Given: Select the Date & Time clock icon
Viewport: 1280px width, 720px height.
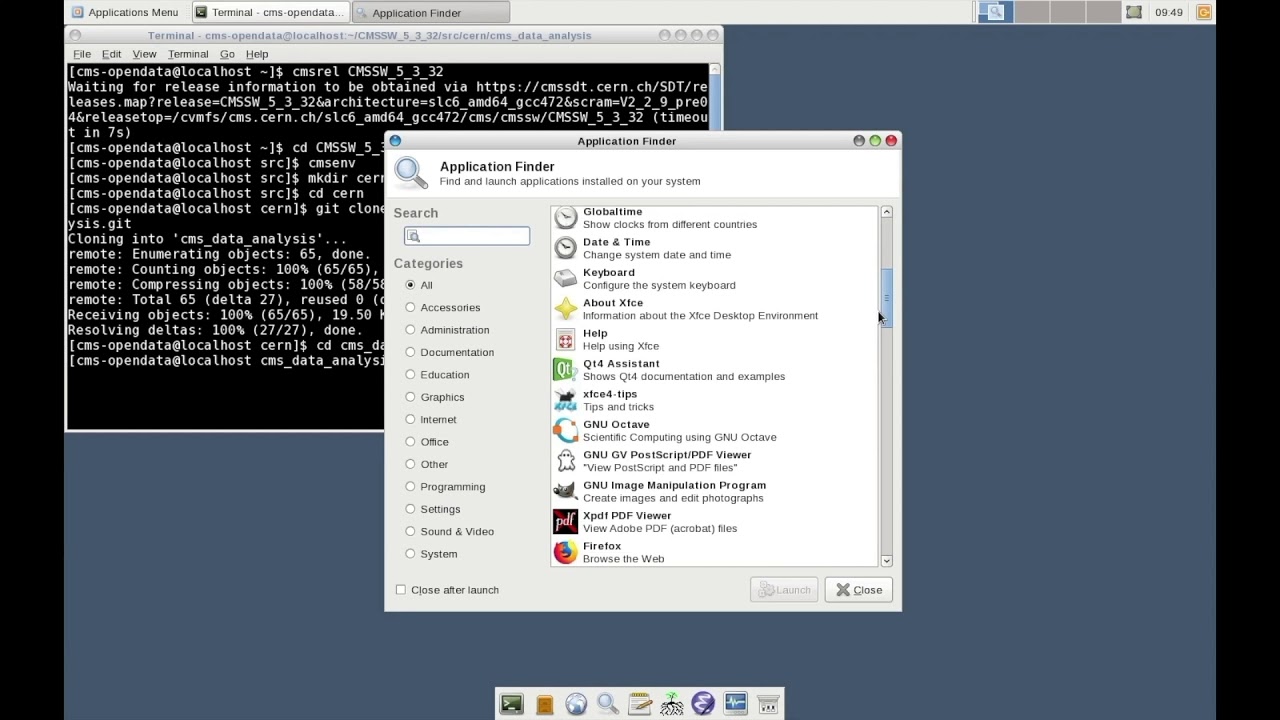Looking at the screenshot, I should [566, 248].
